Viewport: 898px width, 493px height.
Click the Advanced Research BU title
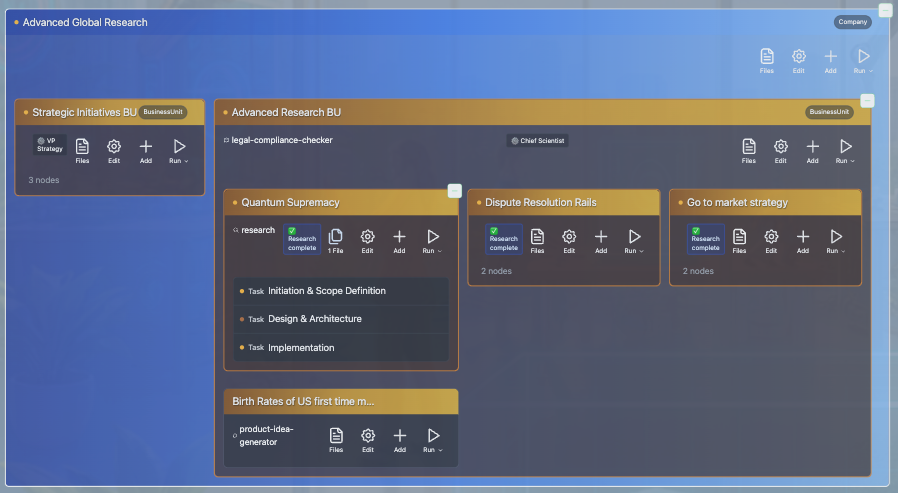point(286,112)
